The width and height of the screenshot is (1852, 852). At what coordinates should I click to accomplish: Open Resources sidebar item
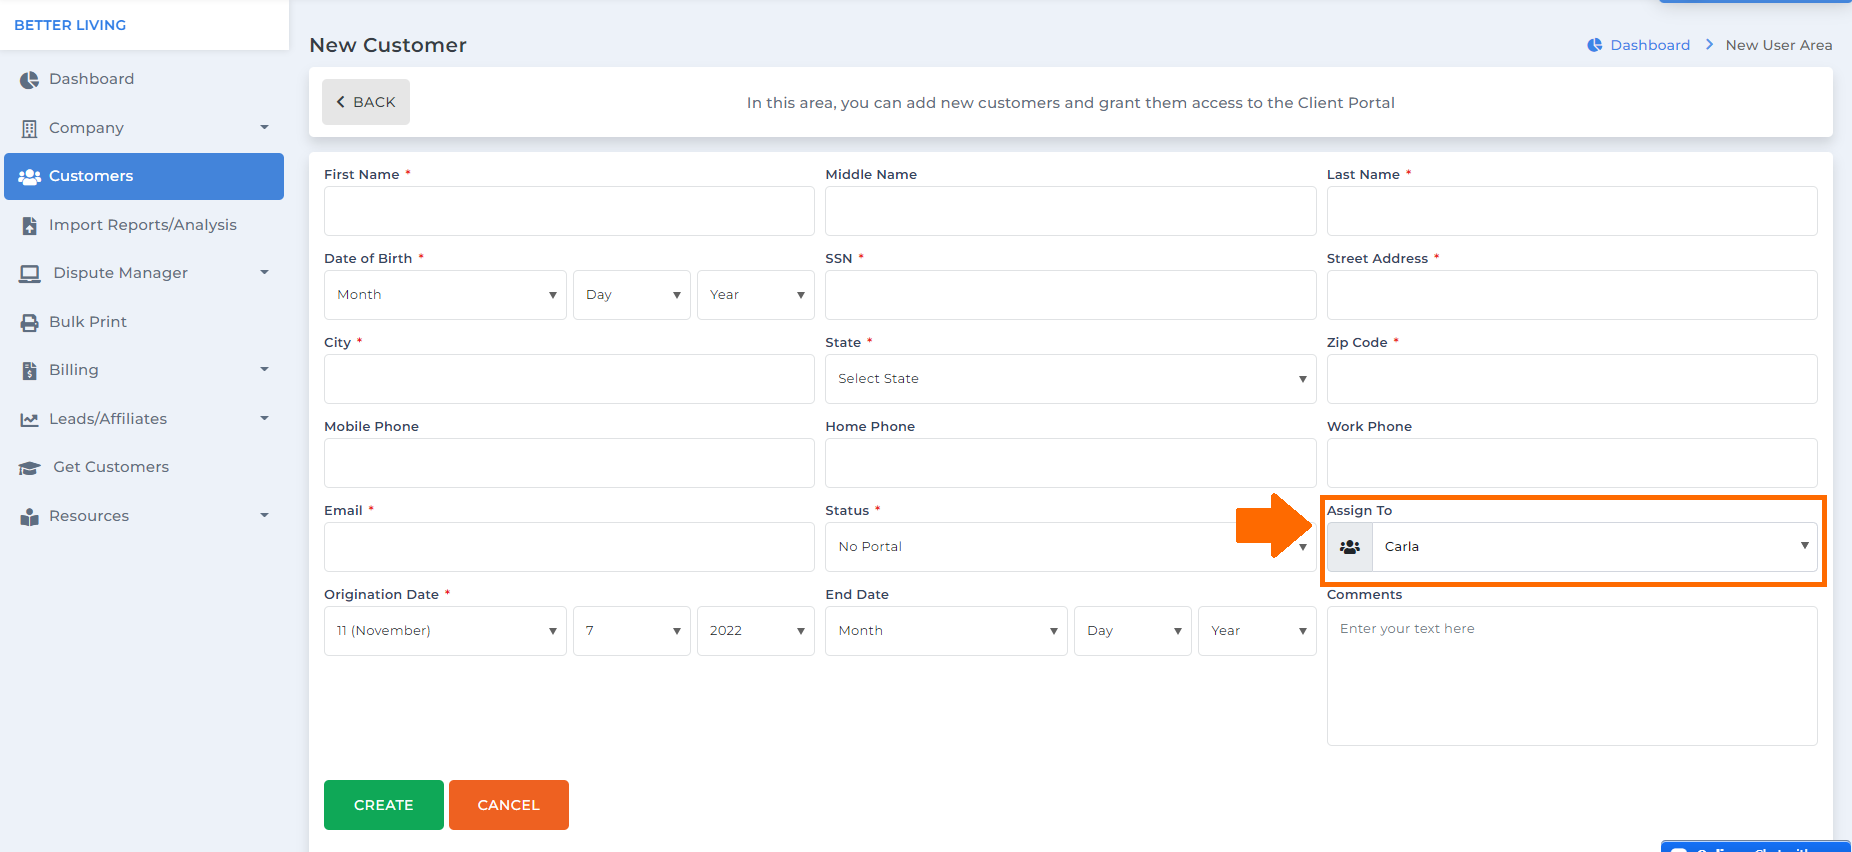tap(144, 516)
